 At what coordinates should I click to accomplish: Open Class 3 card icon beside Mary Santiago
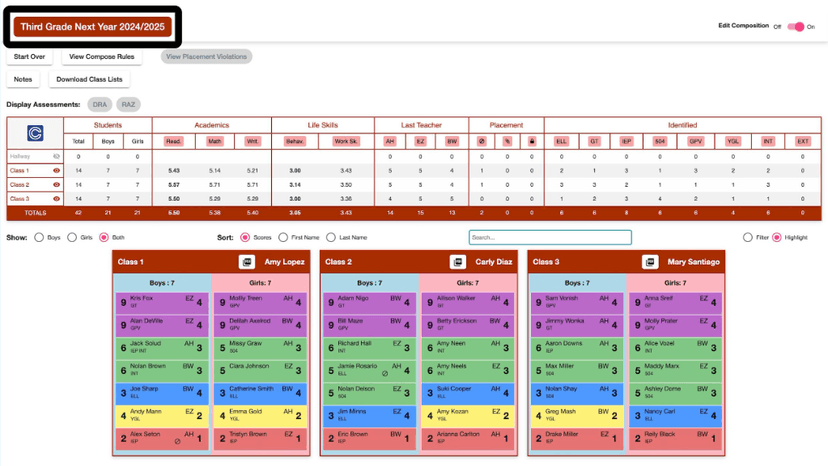(x=650, y=262)
